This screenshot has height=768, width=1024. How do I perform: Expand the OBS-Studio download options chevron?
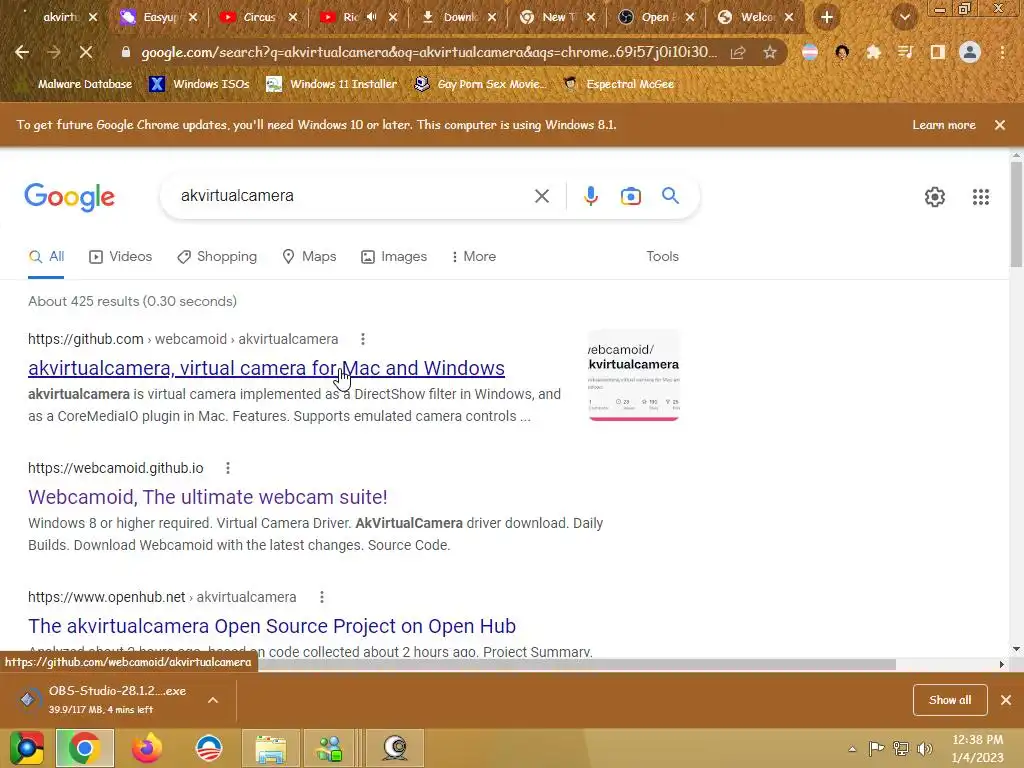tap(213, 700)
